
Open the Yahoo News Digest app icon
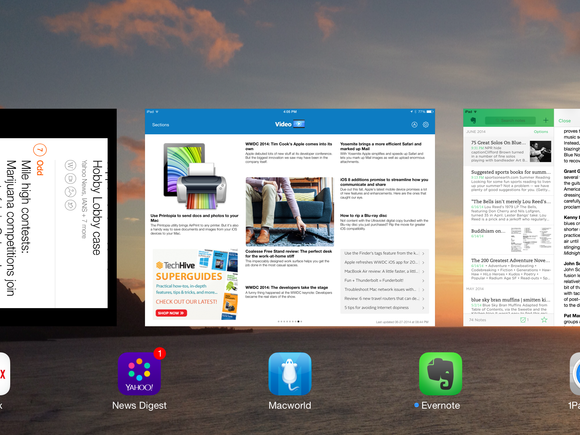139,374
